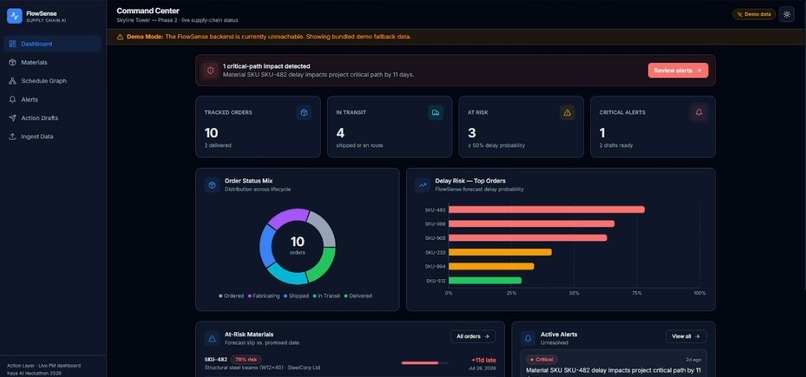Click the +11d late label
806x377 pixels.
pos(484,360)
